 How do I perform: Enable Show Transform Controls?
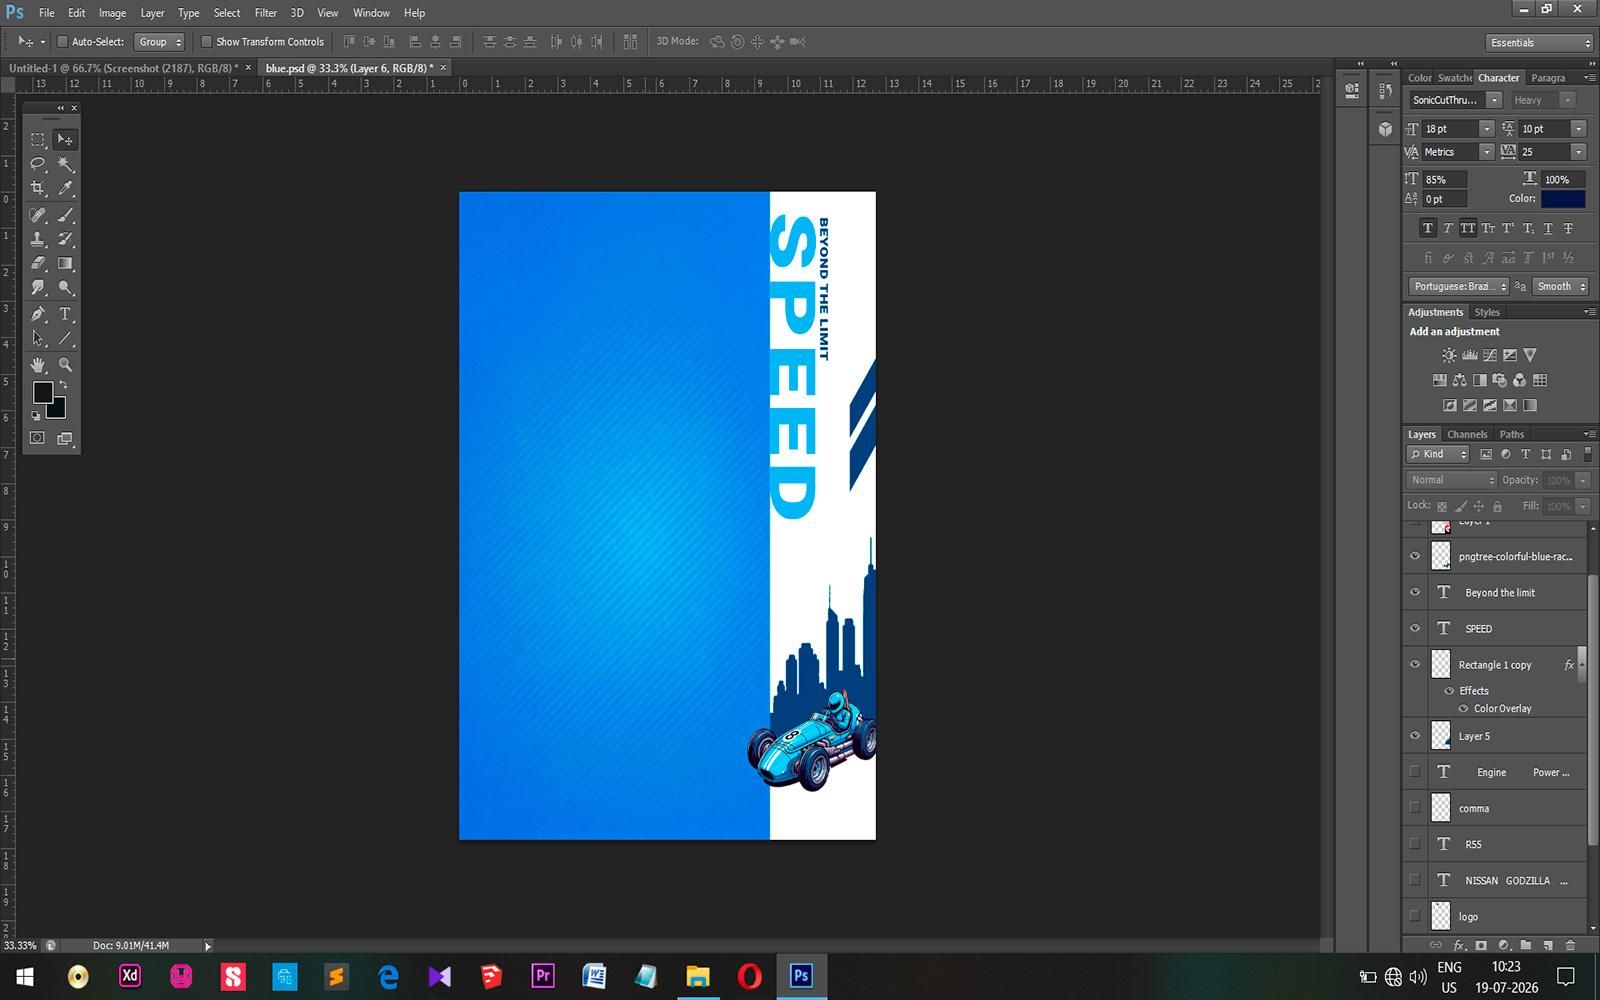click(207, 42)
